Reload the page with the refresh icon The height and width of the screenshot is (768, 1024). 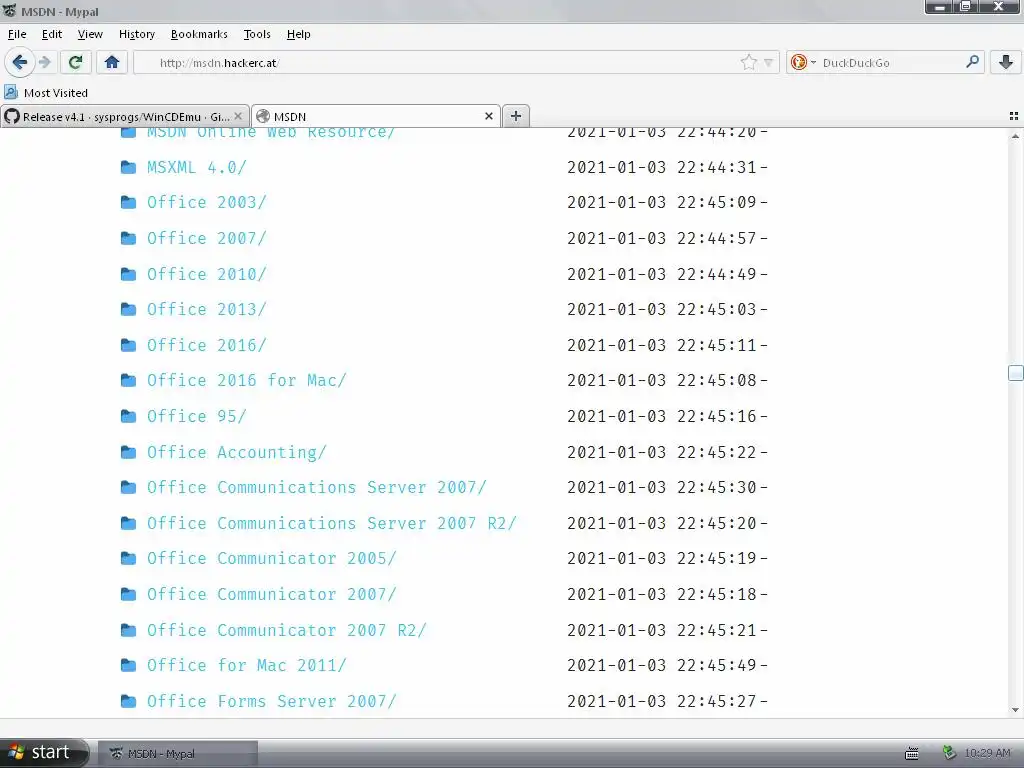coord(75,63)
